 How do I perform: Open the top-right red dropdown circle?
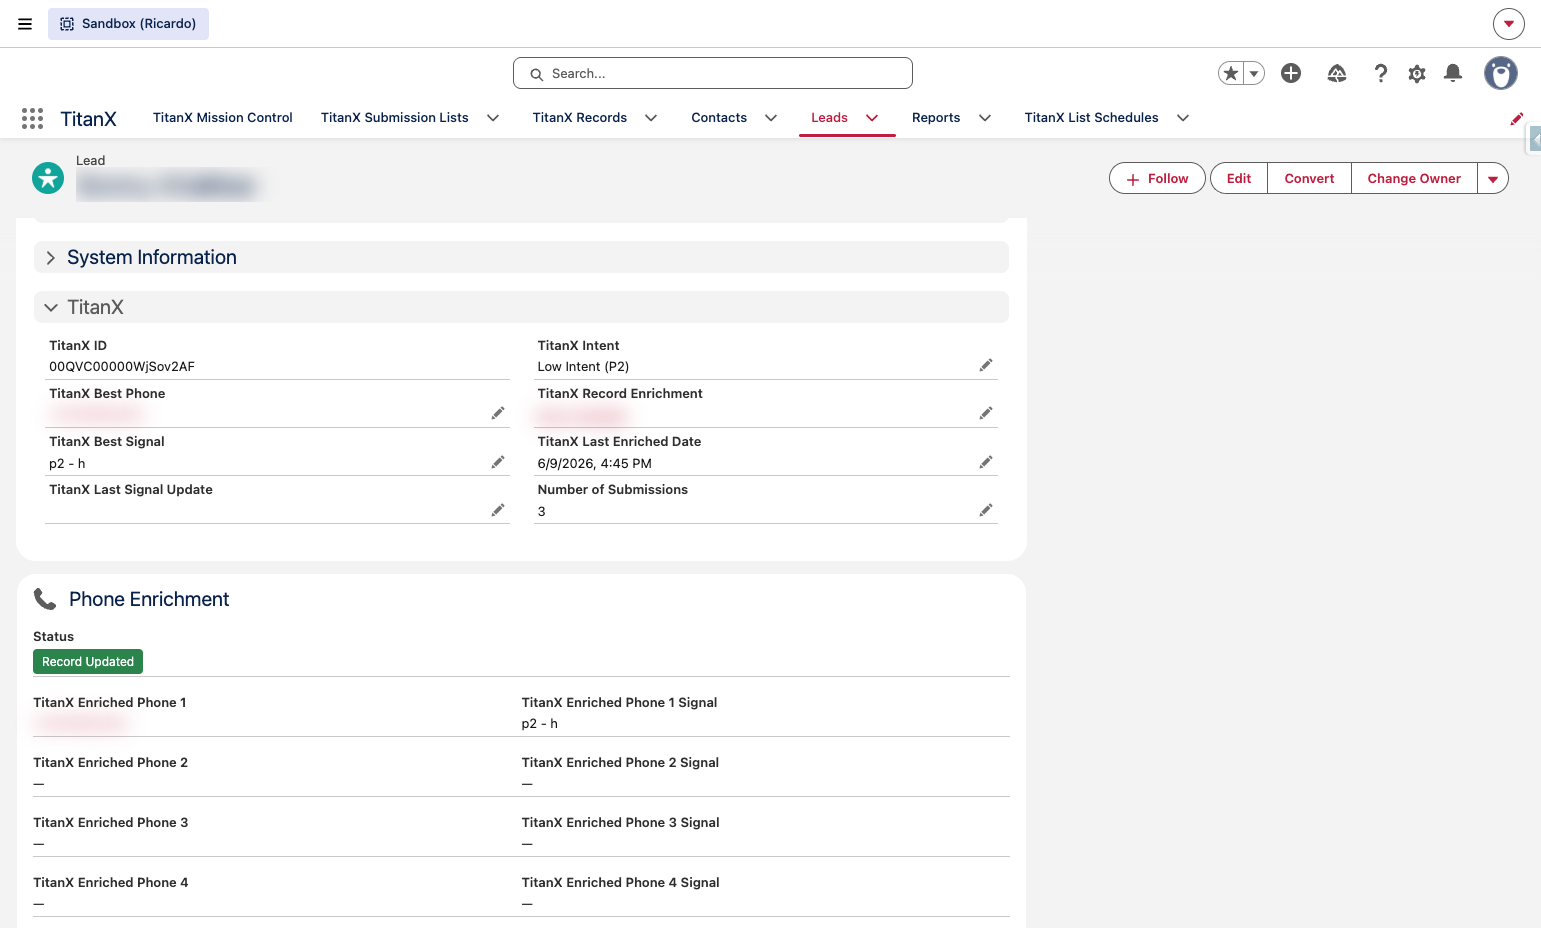(x=1509, y=24)
